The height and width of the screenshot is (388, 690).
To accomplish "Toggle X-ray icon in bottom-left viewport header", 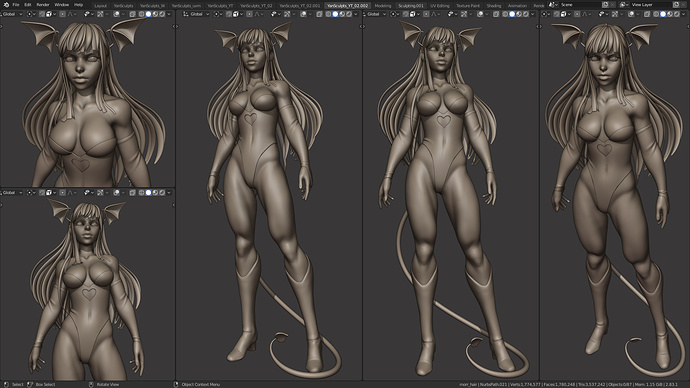I will pyautogui.click(x=132, y=193).
